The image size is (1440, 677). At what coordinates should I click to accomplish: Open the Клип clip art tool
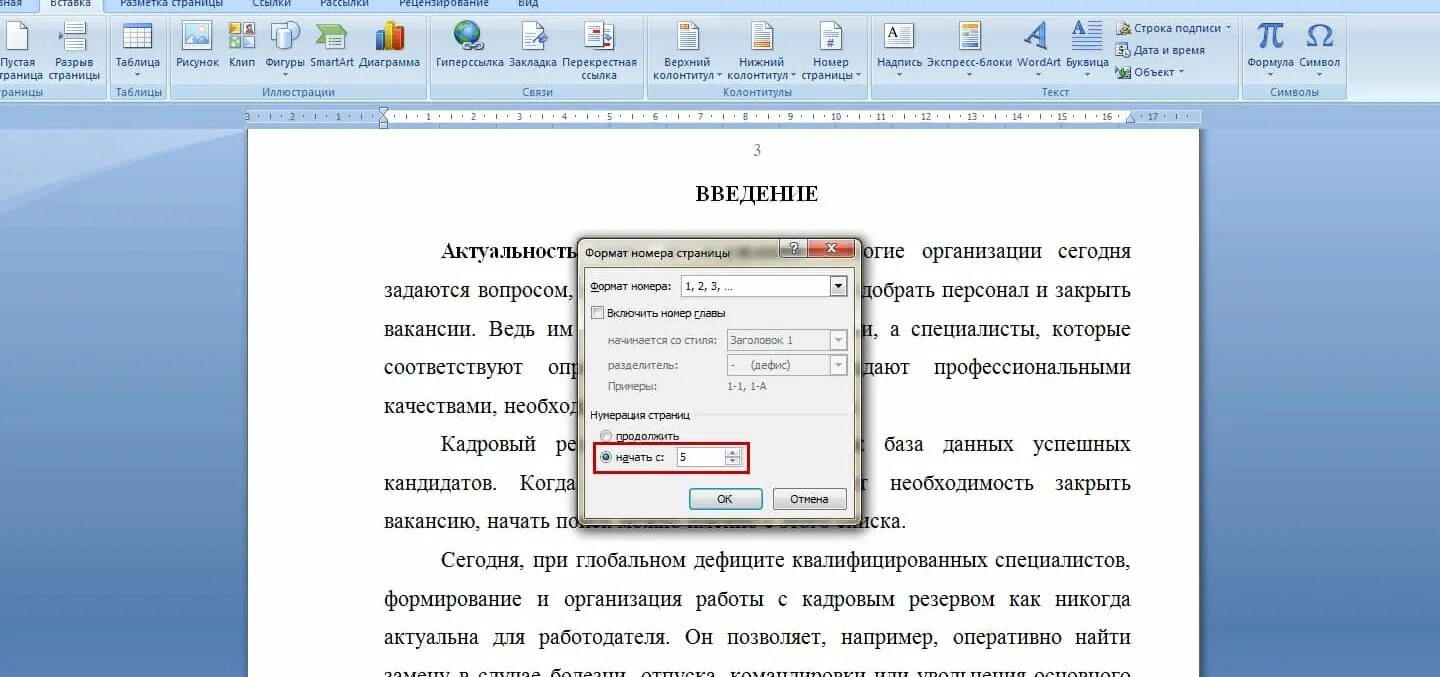click(242, 45)
